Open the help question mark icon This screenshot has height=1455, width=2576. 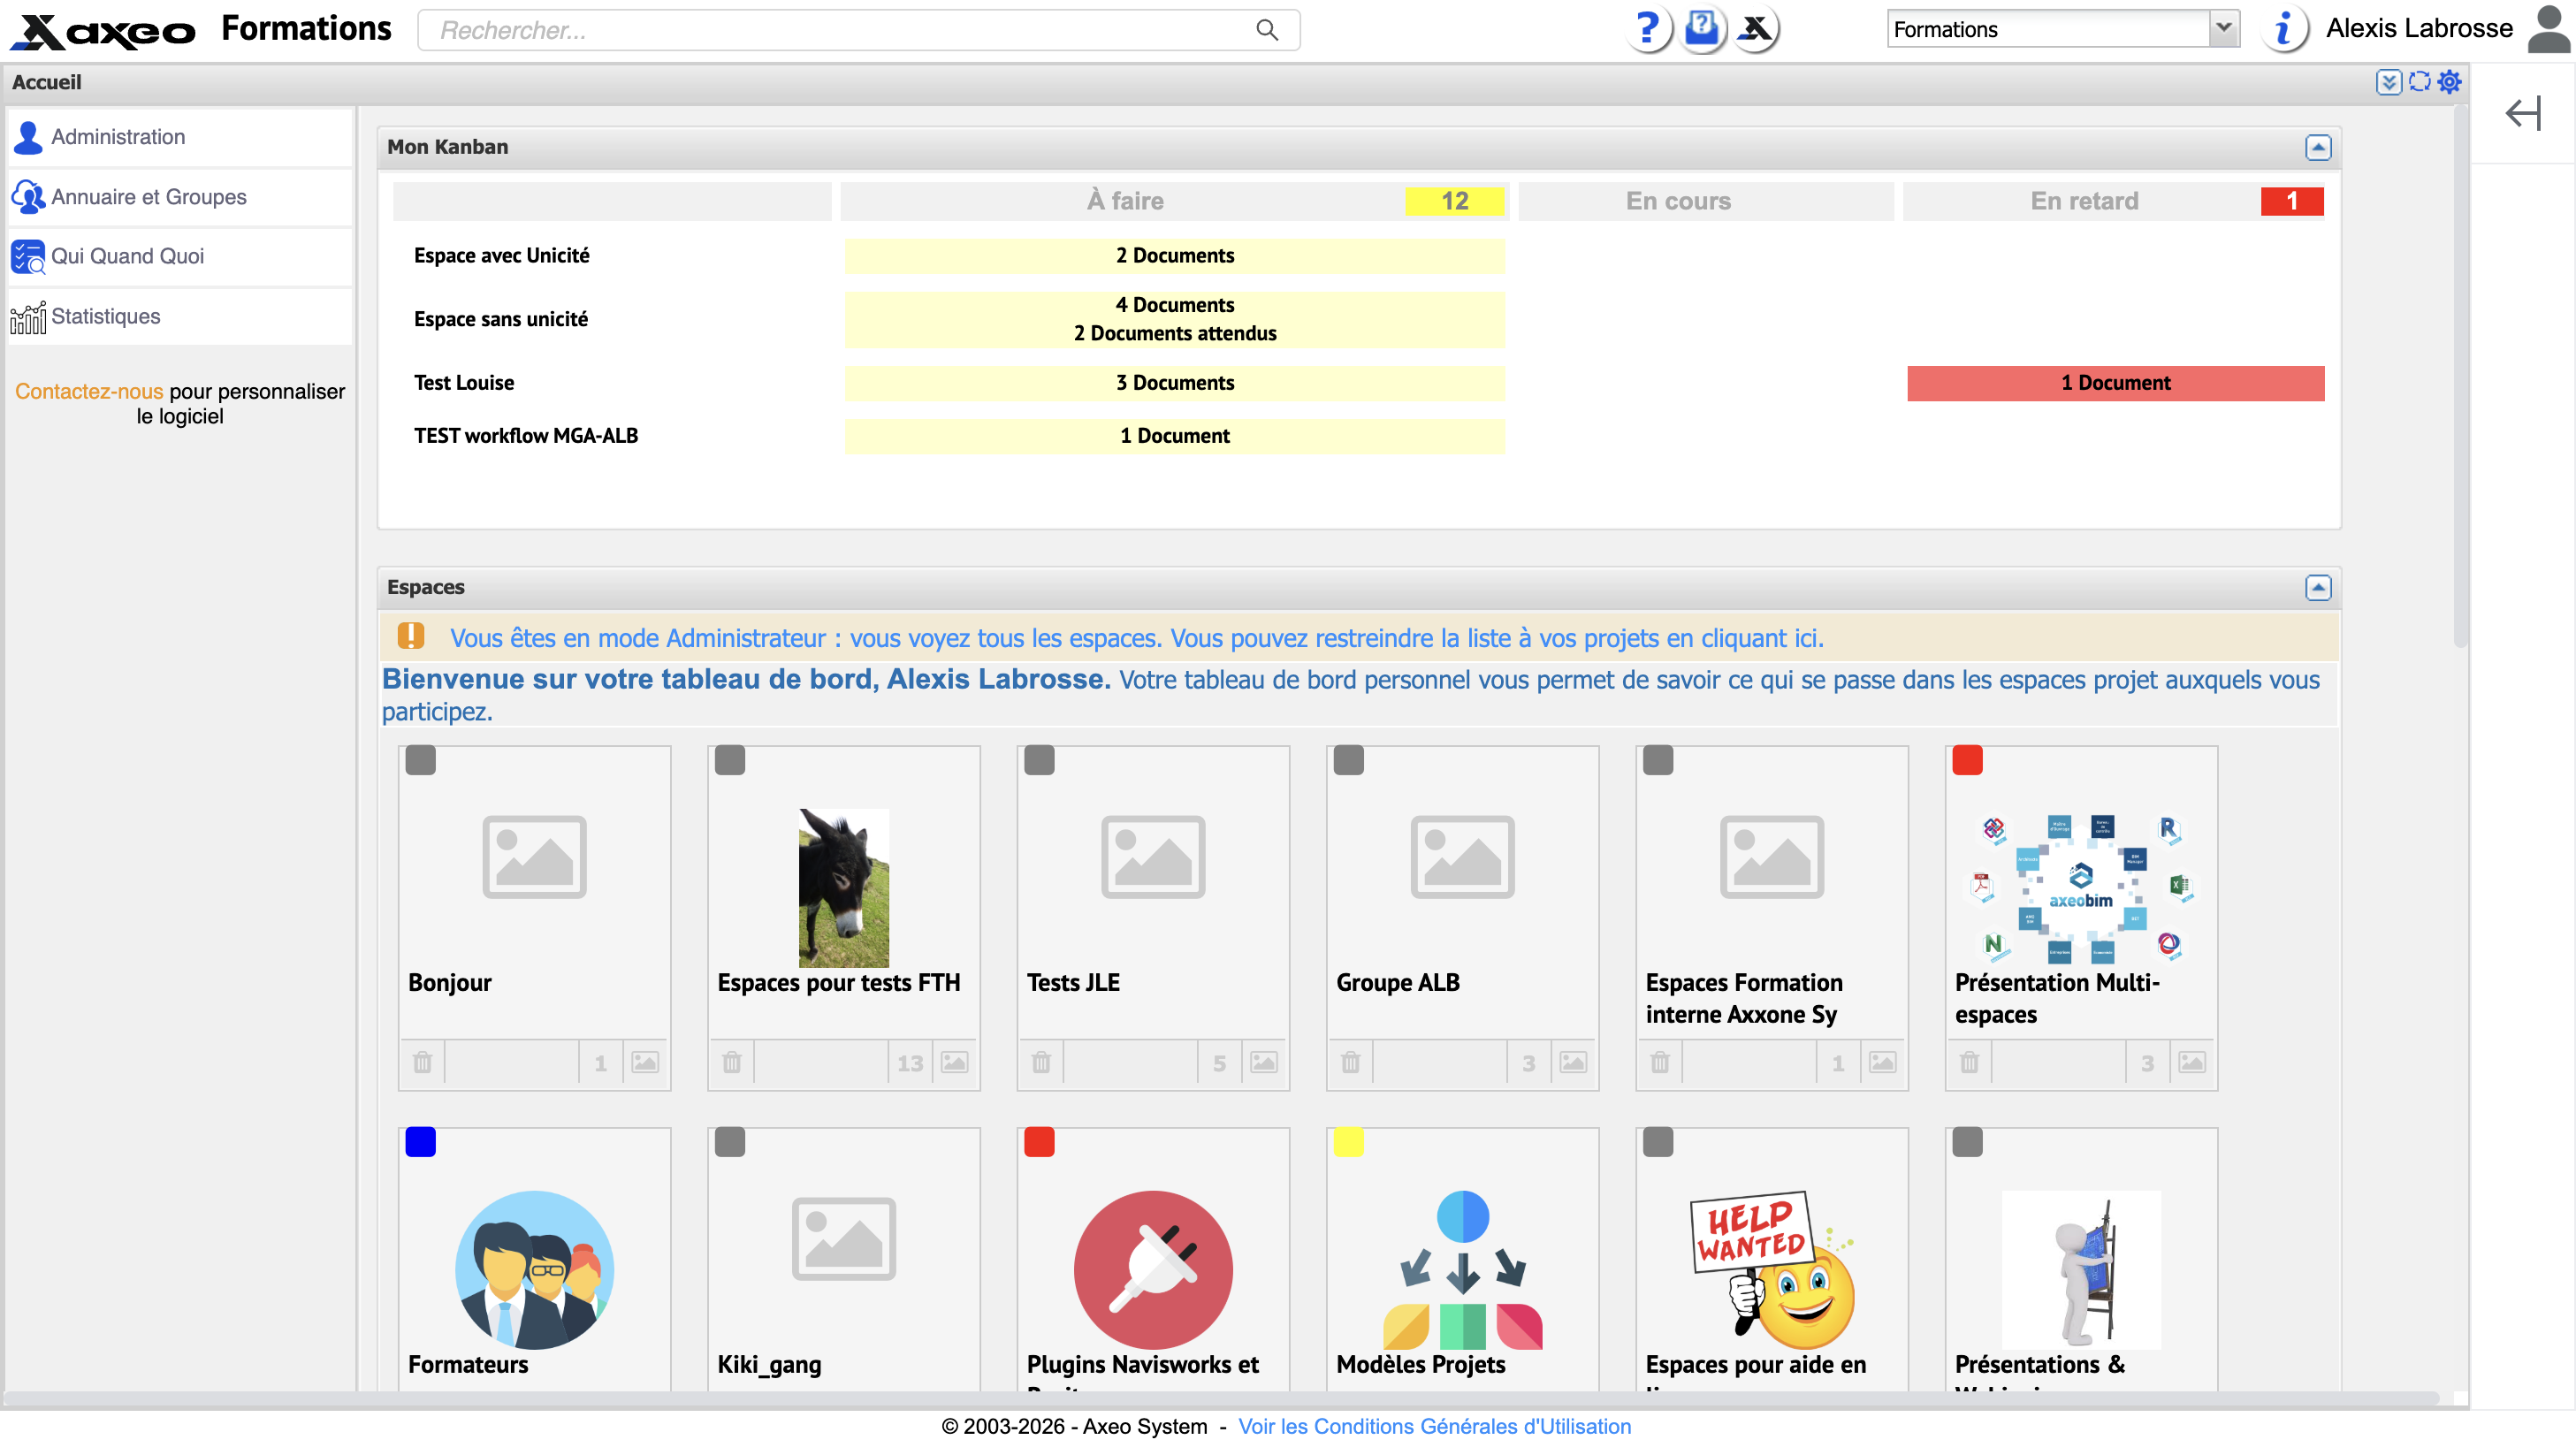pos(1647,29)
